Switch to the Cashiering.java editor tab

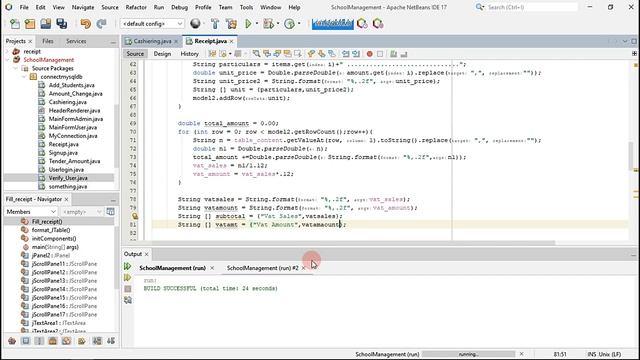(152, 41)
